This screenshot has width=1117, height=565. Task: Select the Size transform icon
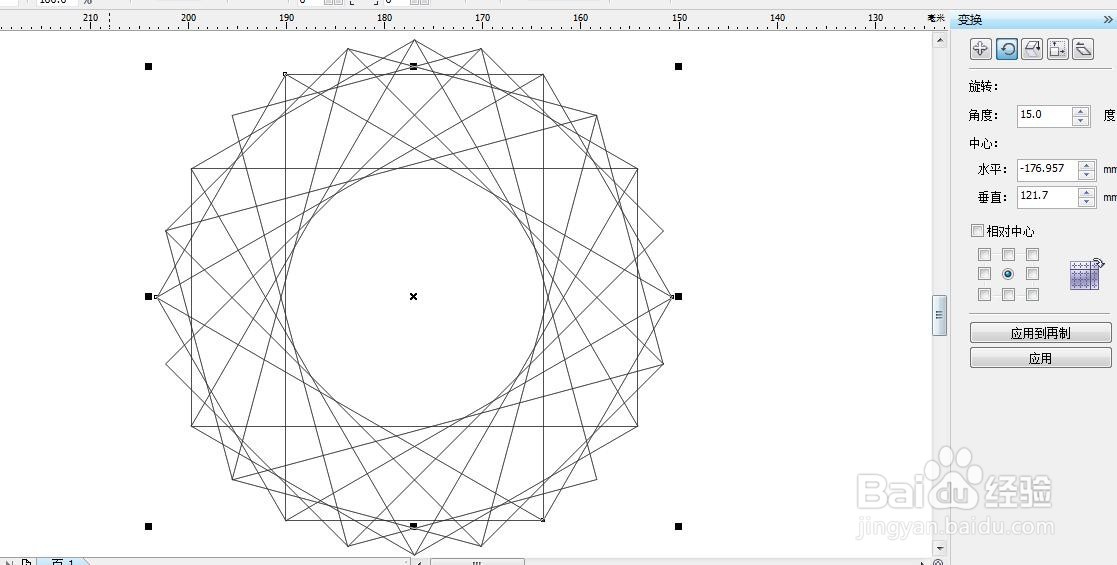[1058, 48]
